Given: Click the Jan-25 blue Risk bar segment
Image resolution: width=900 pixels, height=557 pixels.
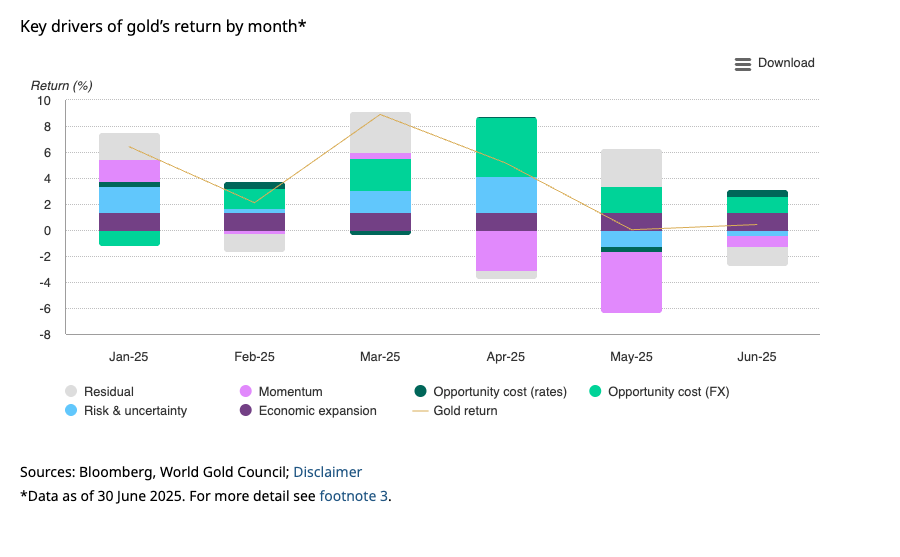Looking at the screenshot, I should tap(130, 200).
